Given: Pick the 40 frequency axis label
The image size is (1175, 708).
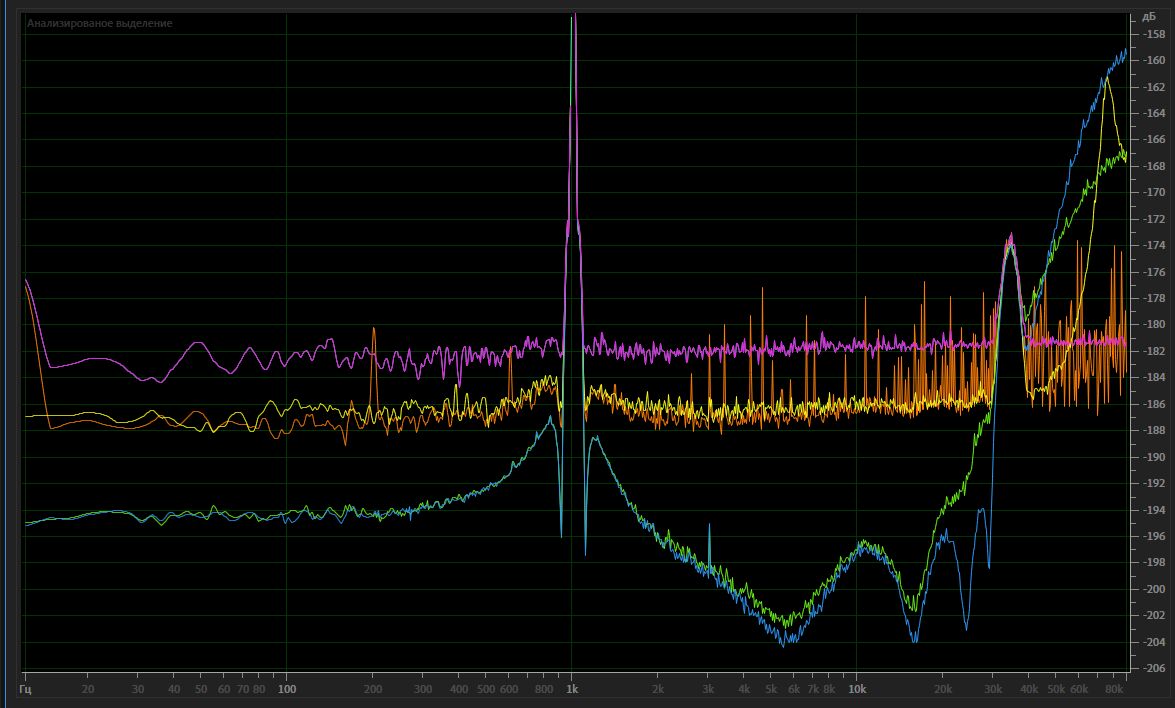Looking at the screenshot, I should pyautogui.click(x=174, y=689).
